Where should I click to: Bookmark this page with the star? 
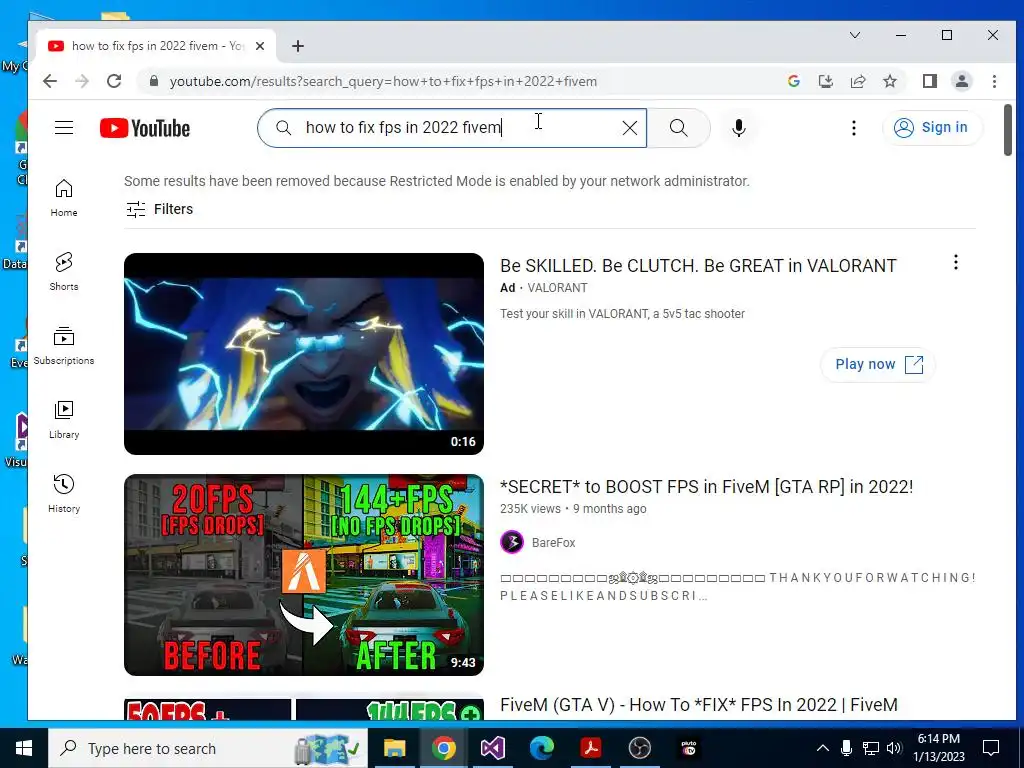(x=889, y=81)
